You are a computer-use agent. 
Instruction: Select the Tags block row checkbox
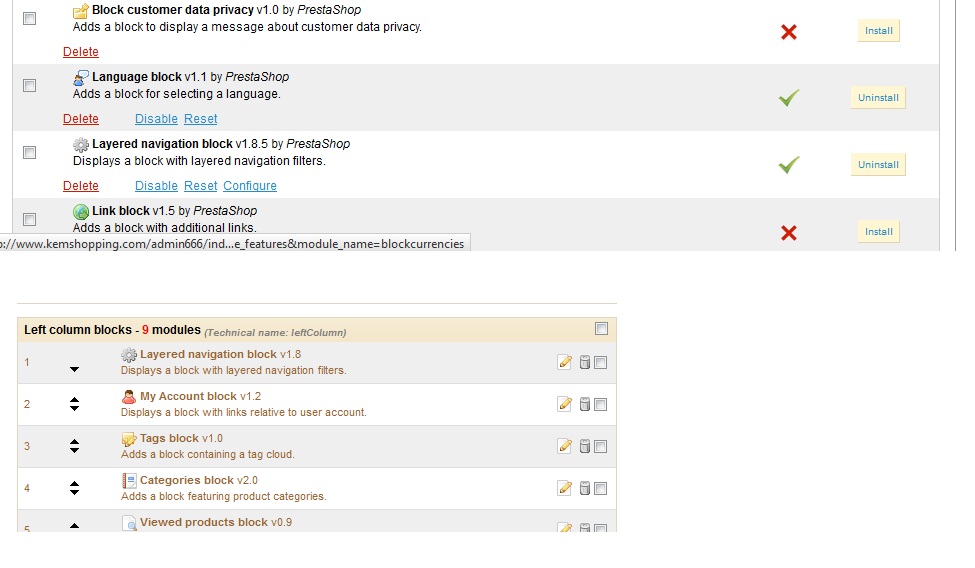pyautogui.click(x=600, y=446)
